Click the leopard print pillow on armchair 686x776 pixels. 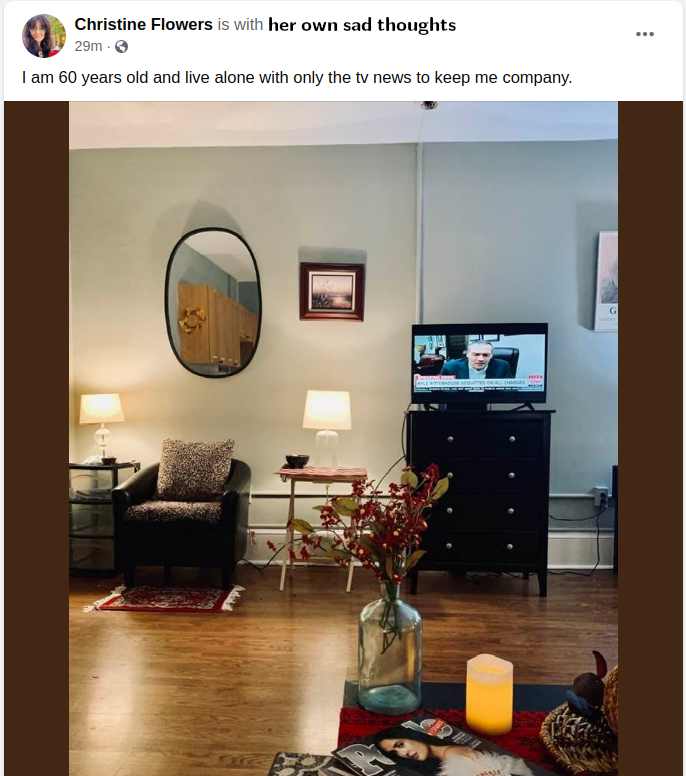point(195,470)
